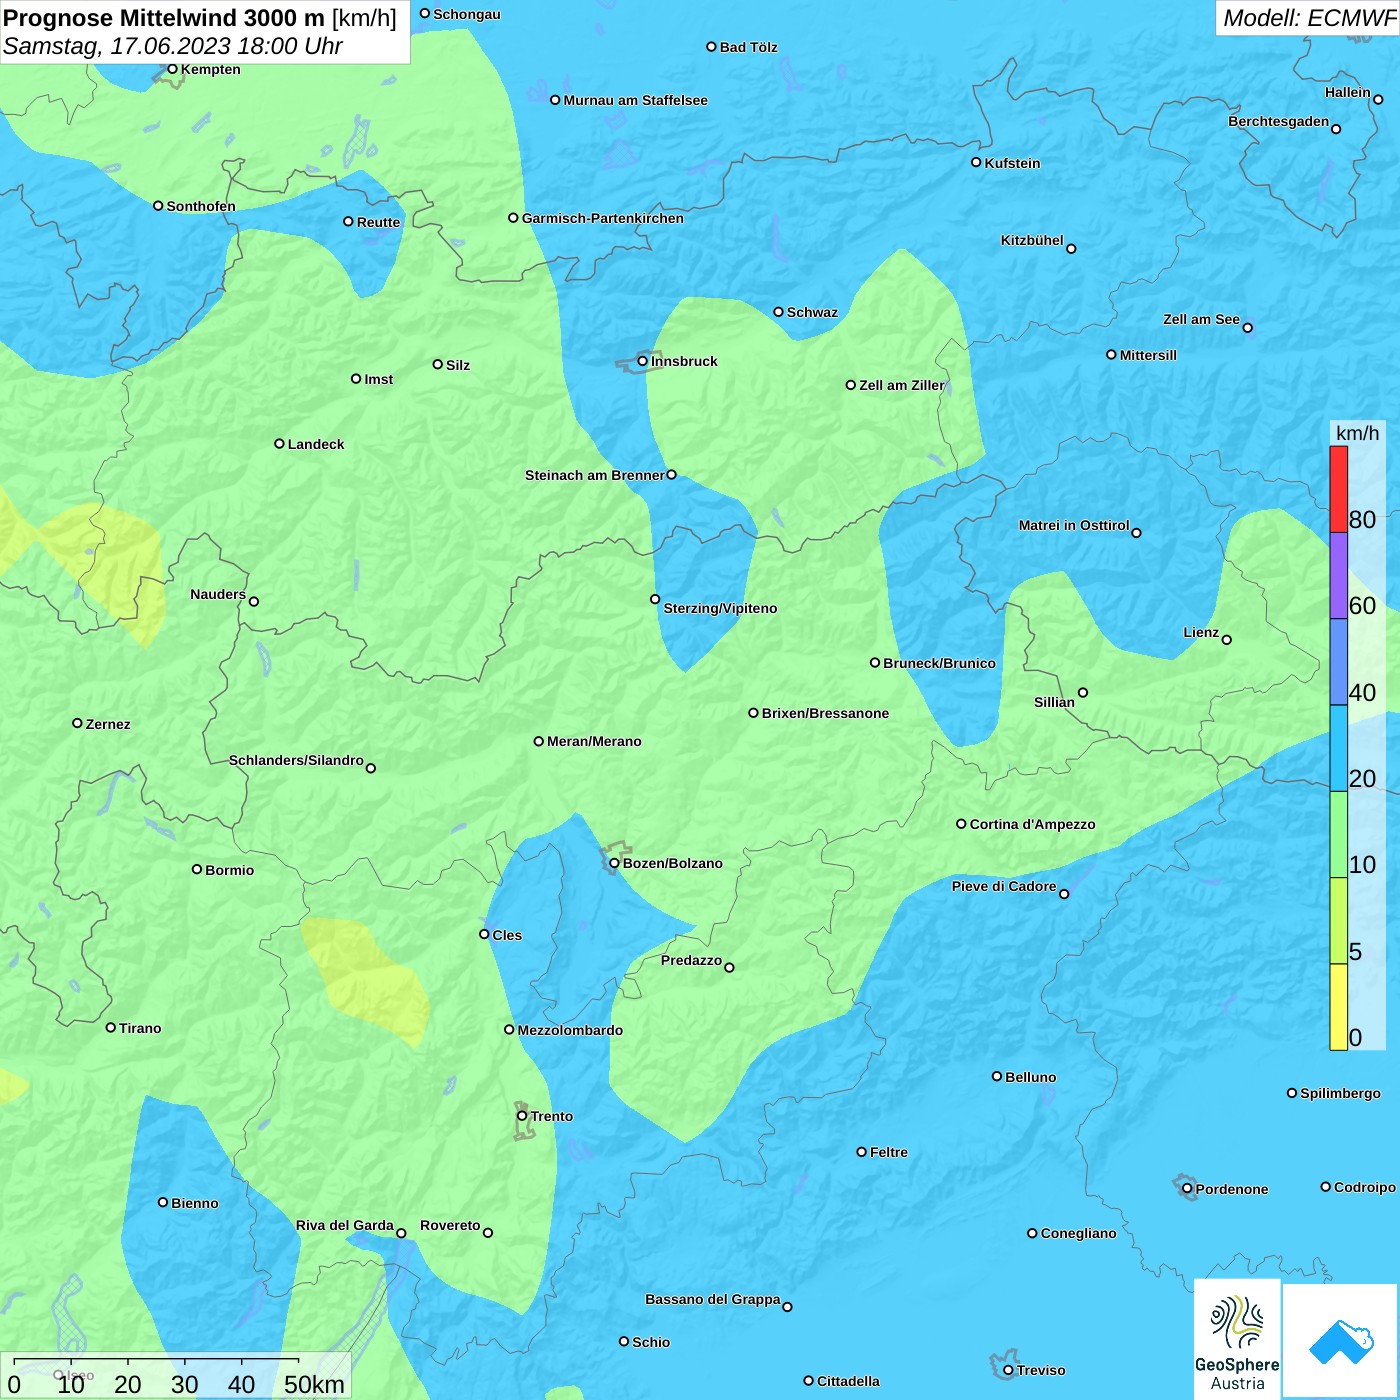The height and width of the screenshot is (1400, 1400).
Task: Click the 'Predazzo' label
Action: 691,960
